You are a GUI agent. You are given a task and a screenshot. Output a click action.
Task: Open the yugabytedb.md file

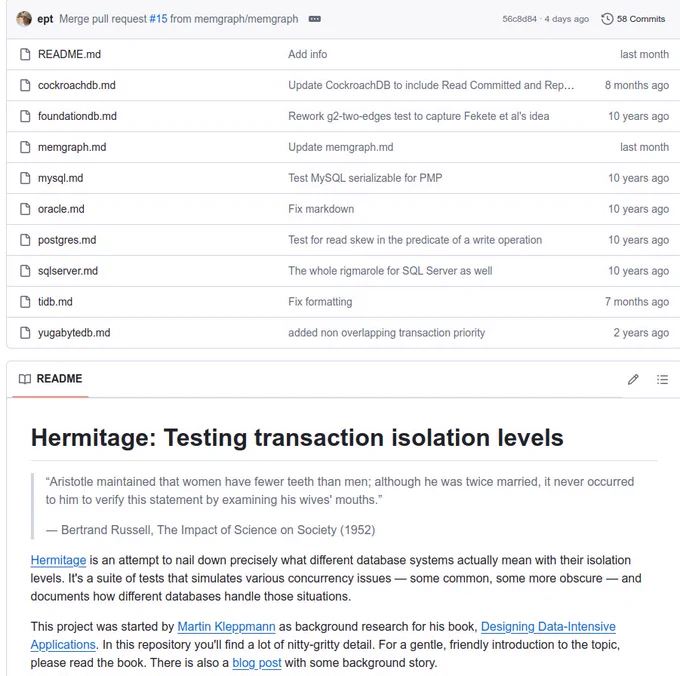[74, 333]
